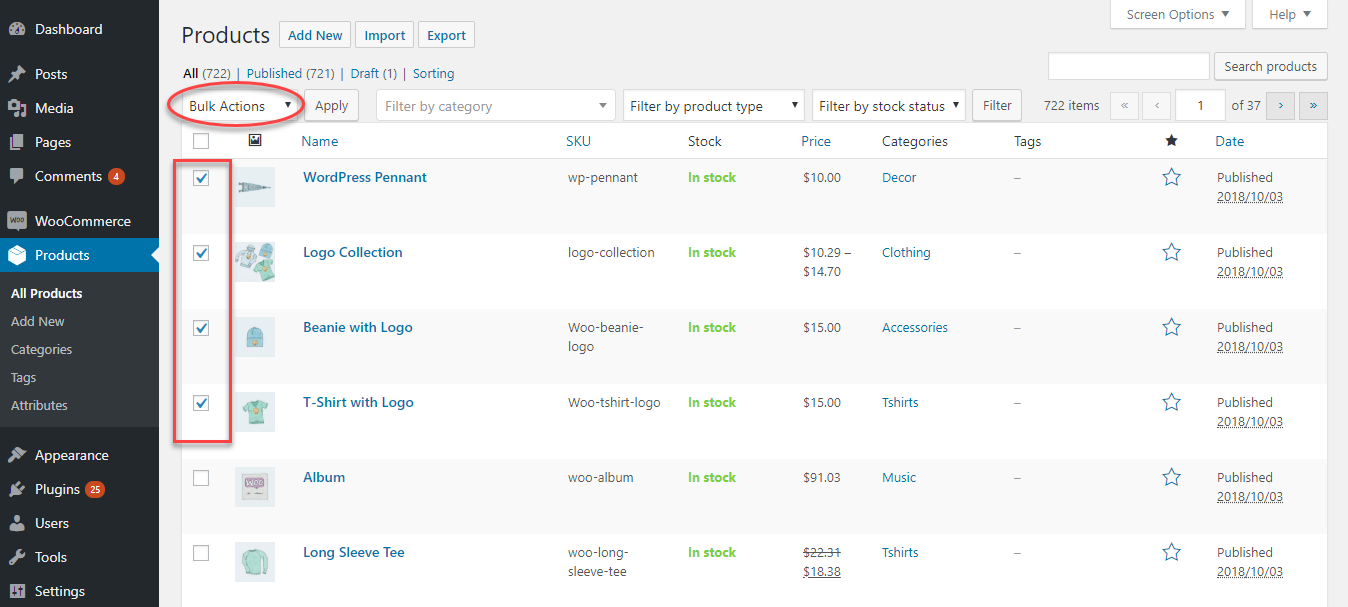Uncheck the Logo Collection checkbox

(x=201, y=253)
